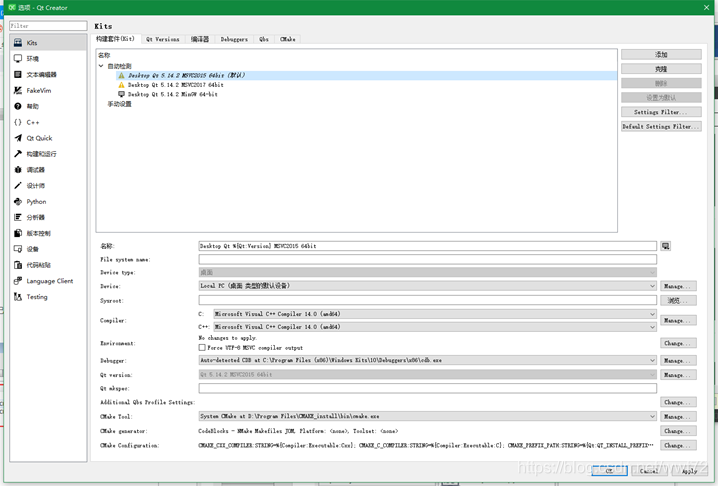Click Manage button next to Debugger
718x486 pixels.
point(678,360)
